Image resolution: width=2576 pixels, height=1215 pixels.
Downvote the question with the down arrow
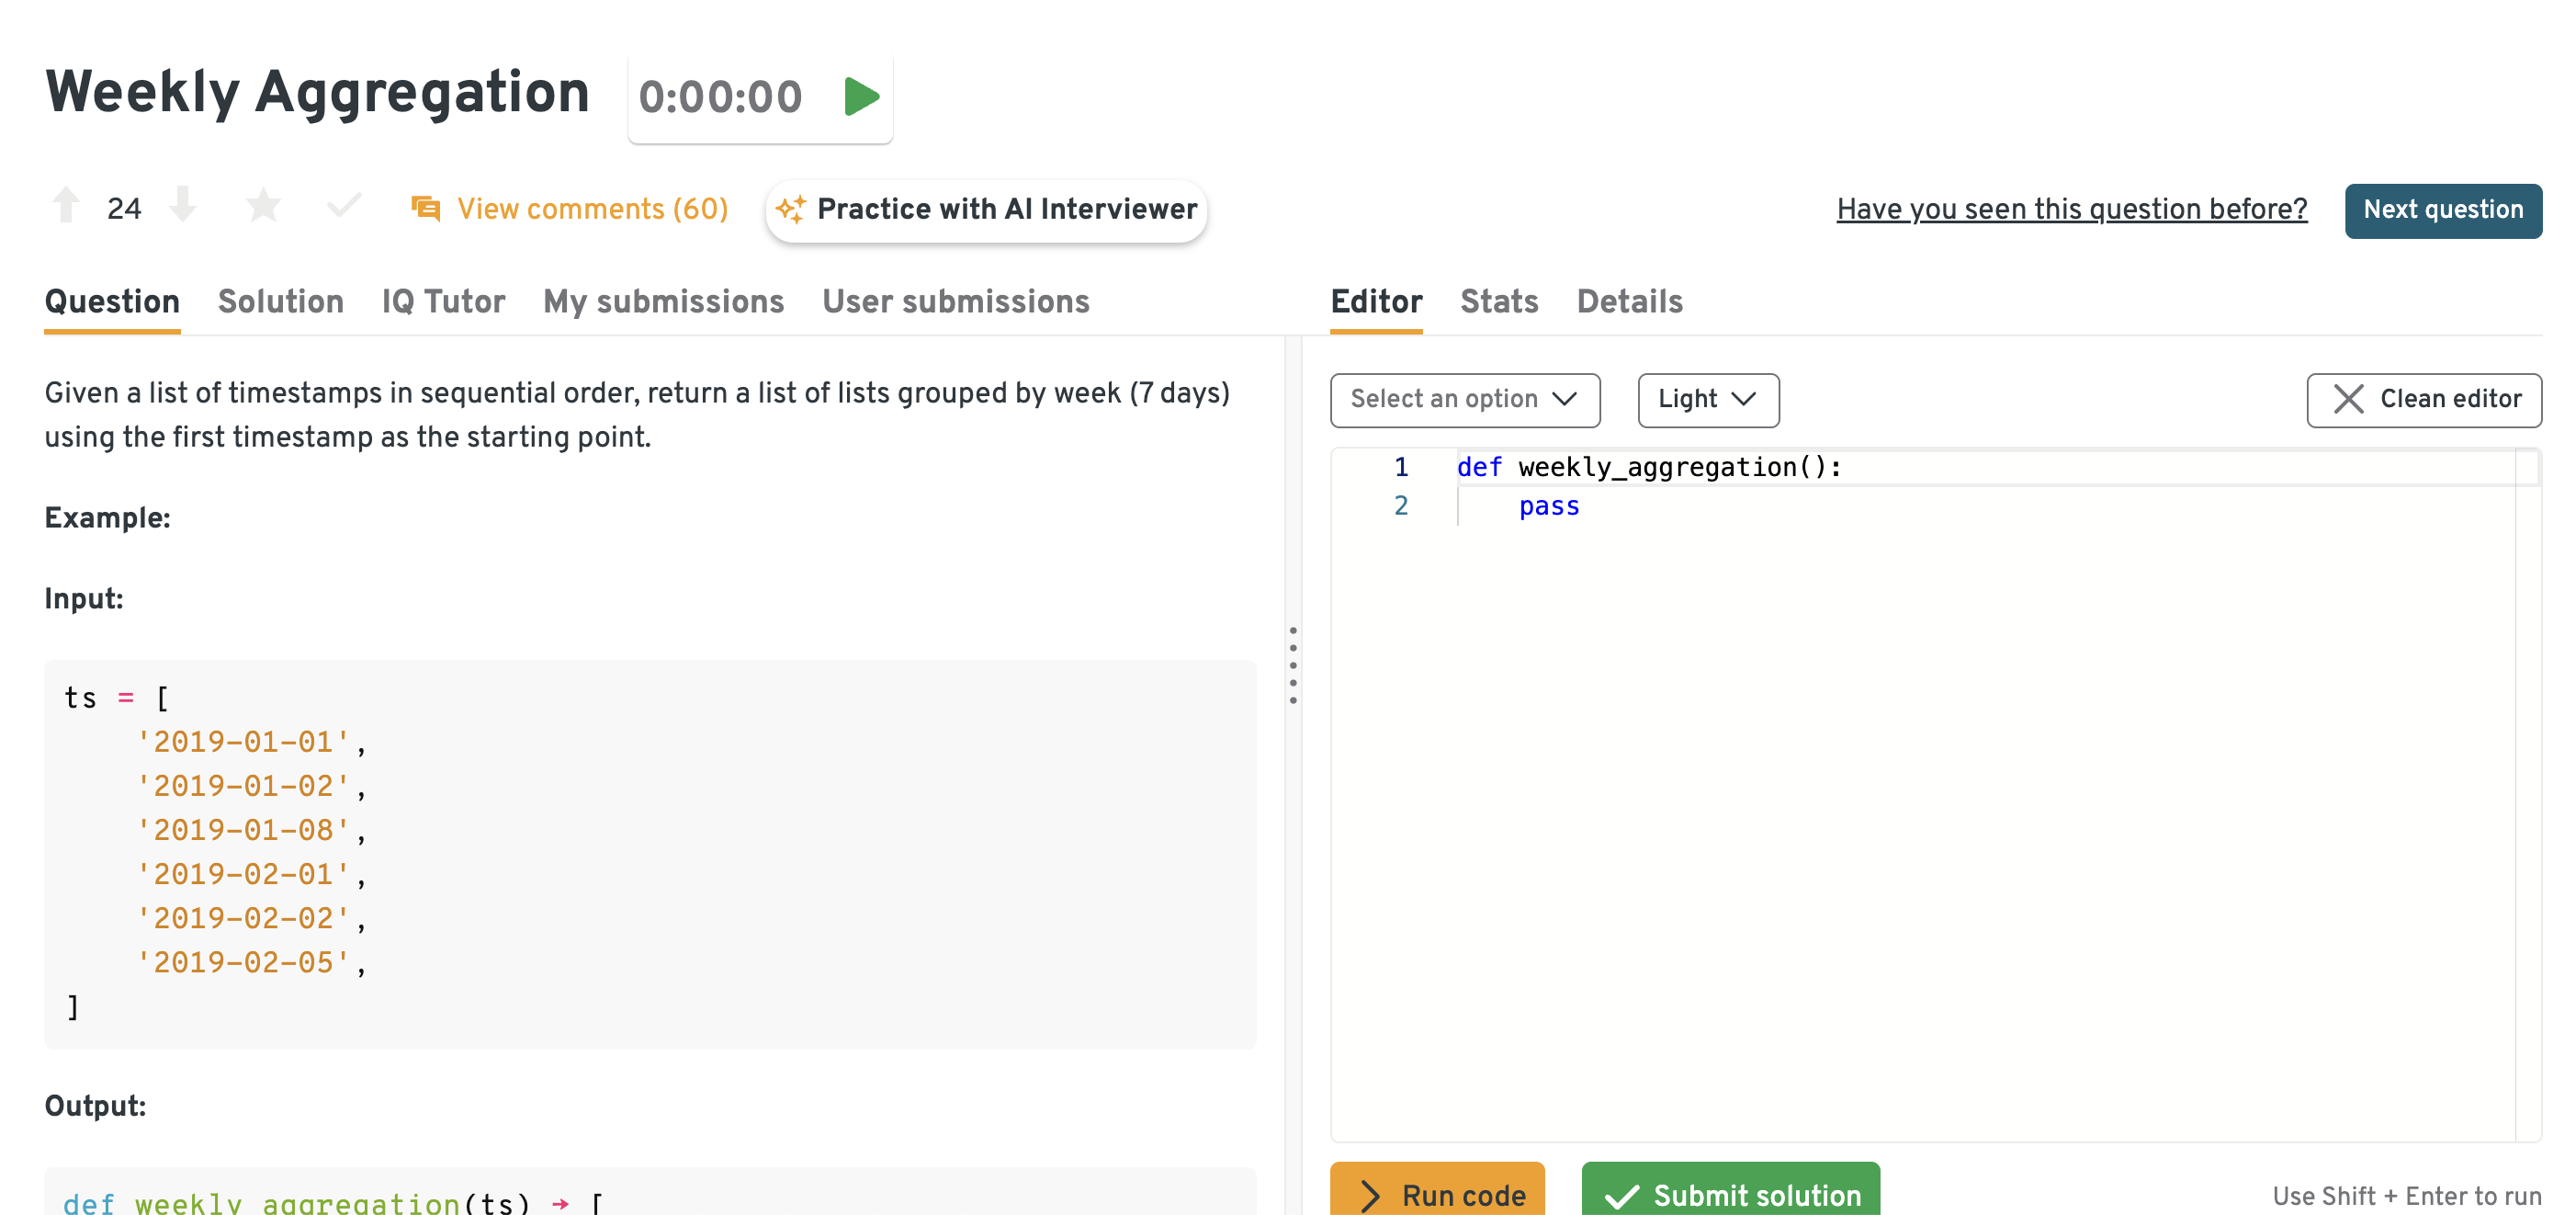click(x=183, y=205)
